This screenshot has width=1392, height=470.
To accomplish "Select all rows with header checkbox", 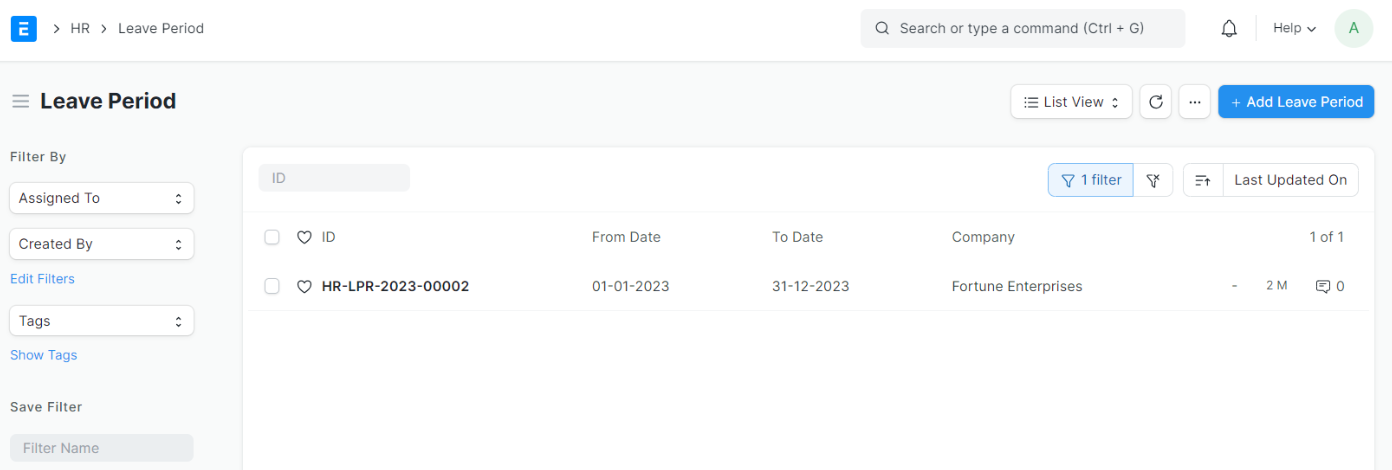I will tap(272, 238).
